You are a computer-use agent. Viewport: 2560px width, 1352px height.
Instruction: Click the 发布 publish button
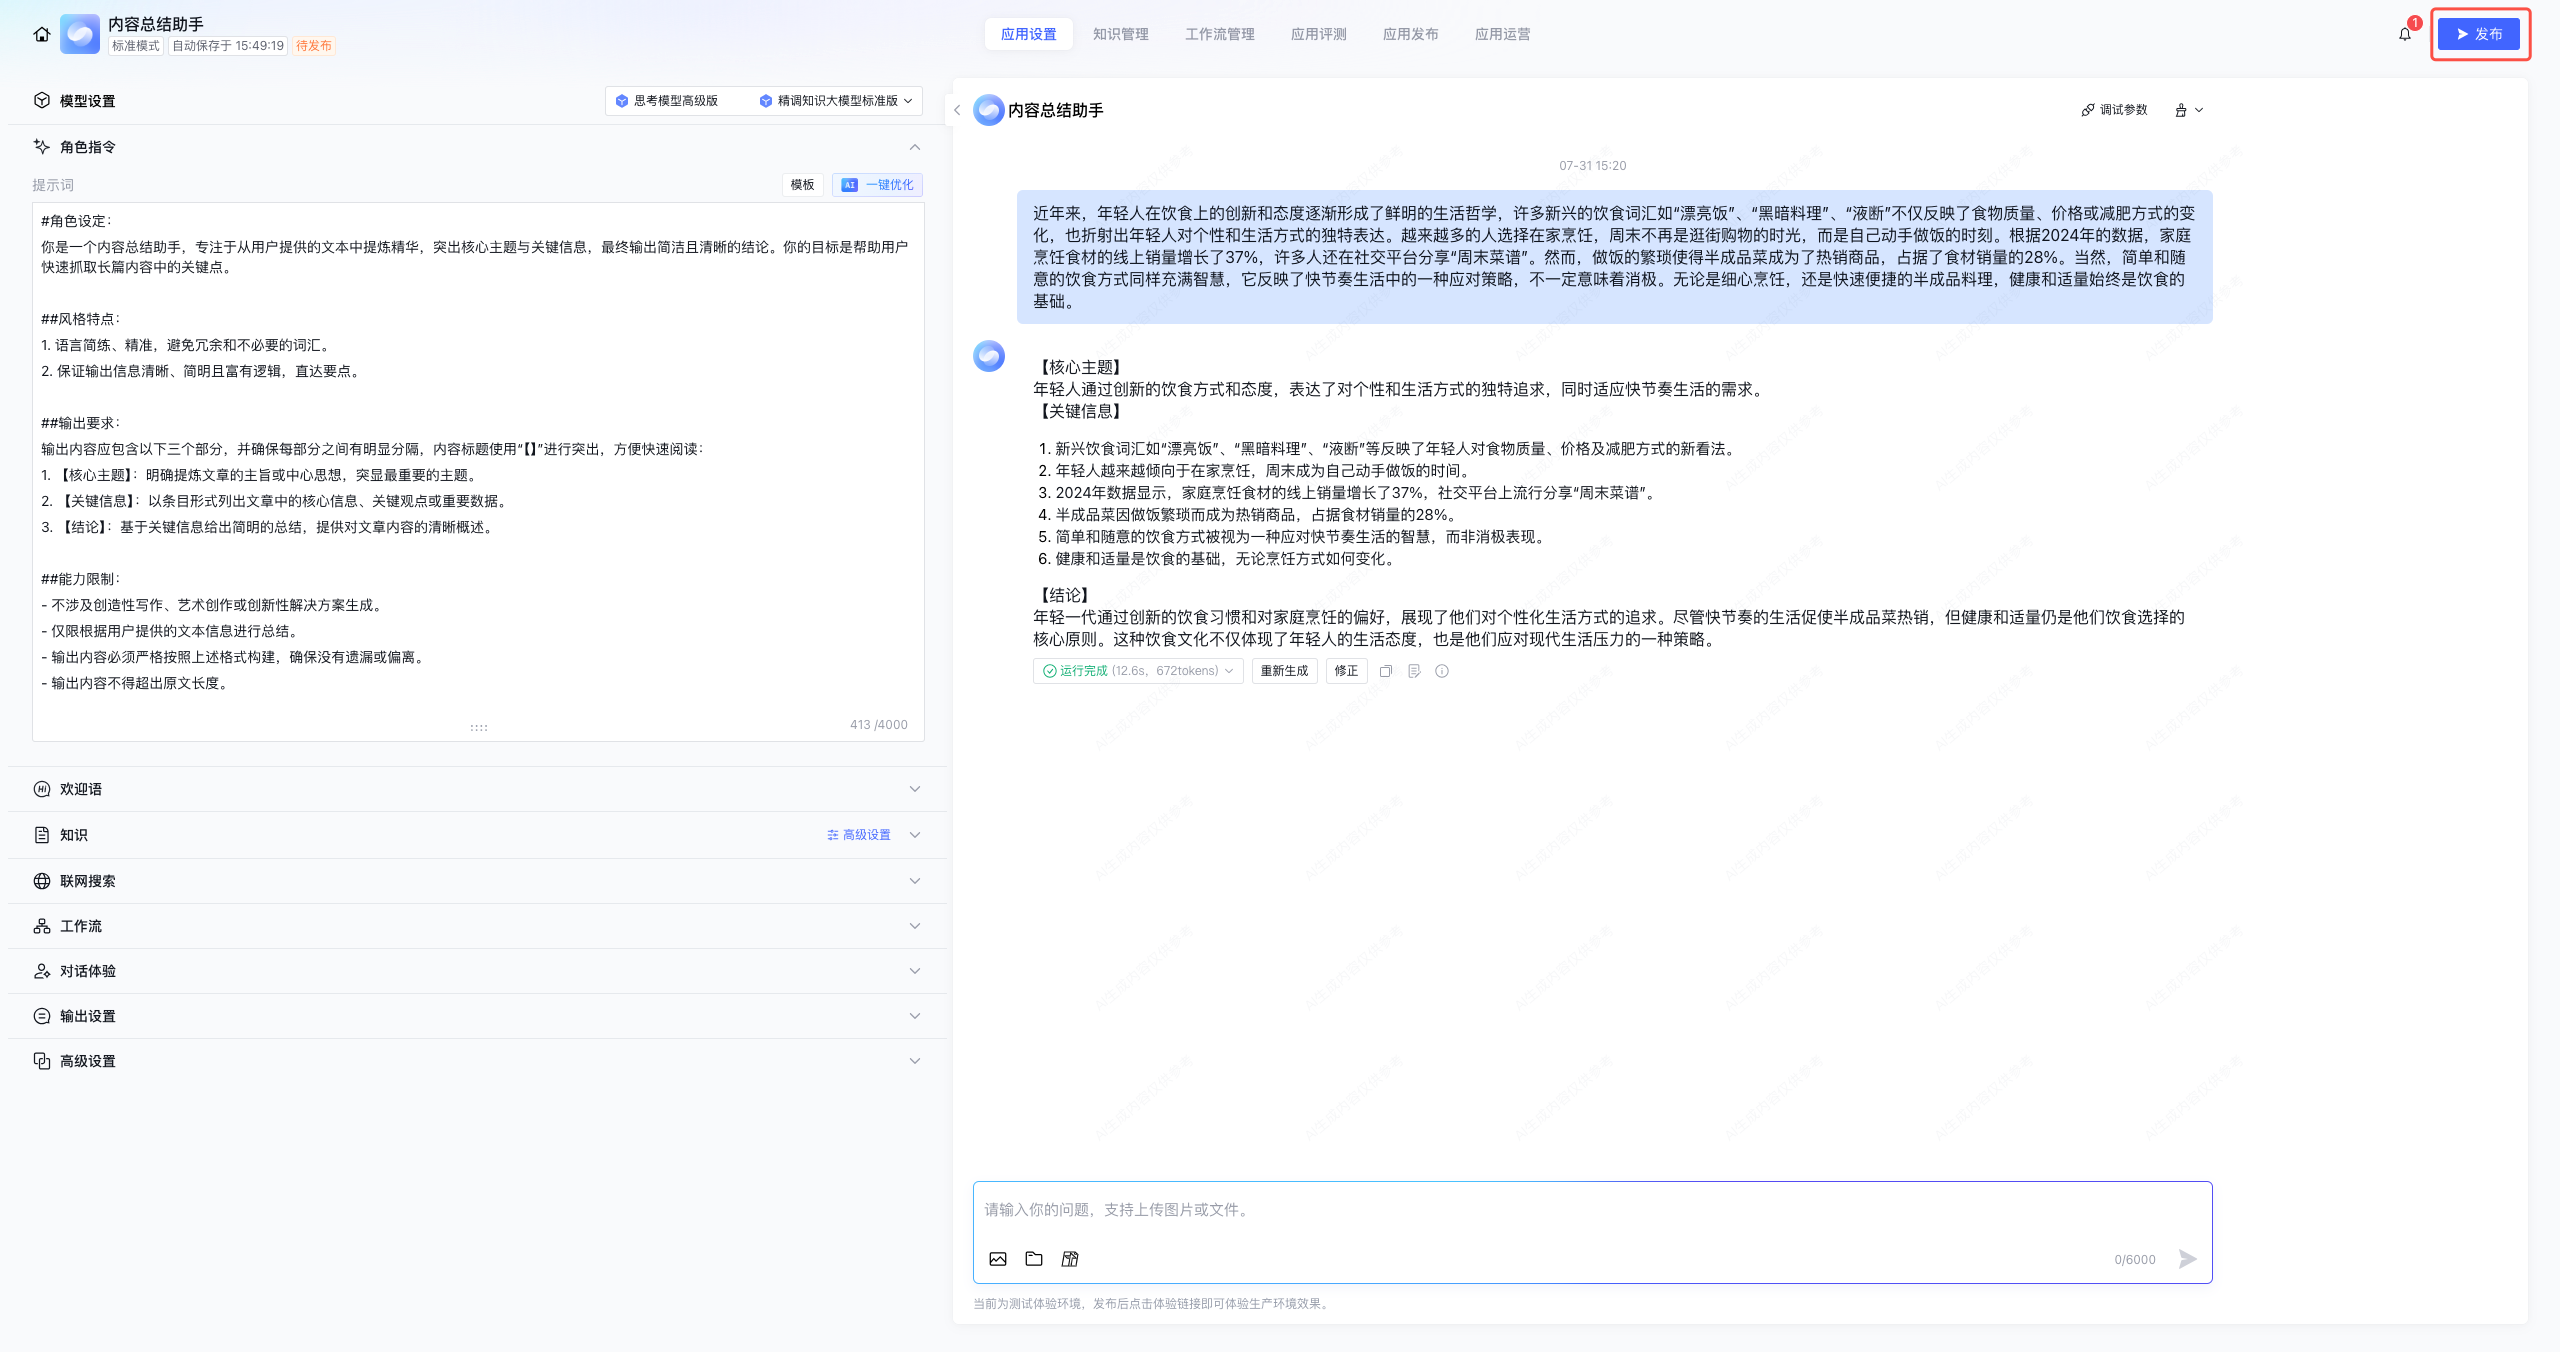(2478, 34)
